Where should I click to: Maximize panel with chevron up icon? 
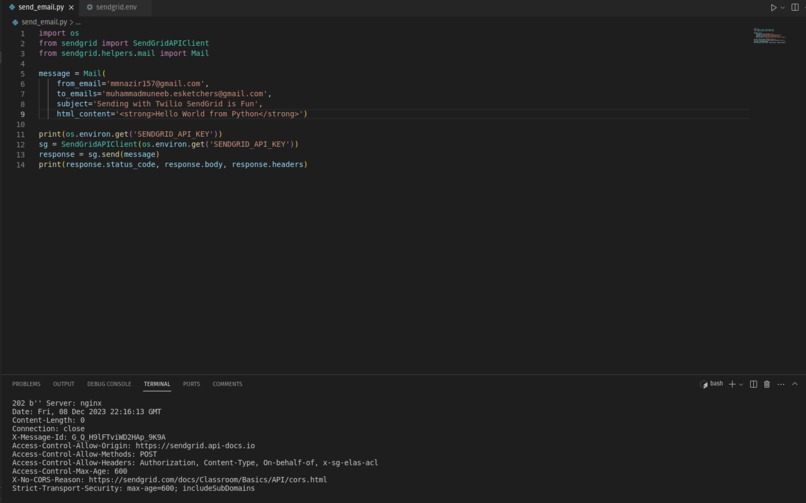pos(795,384)
